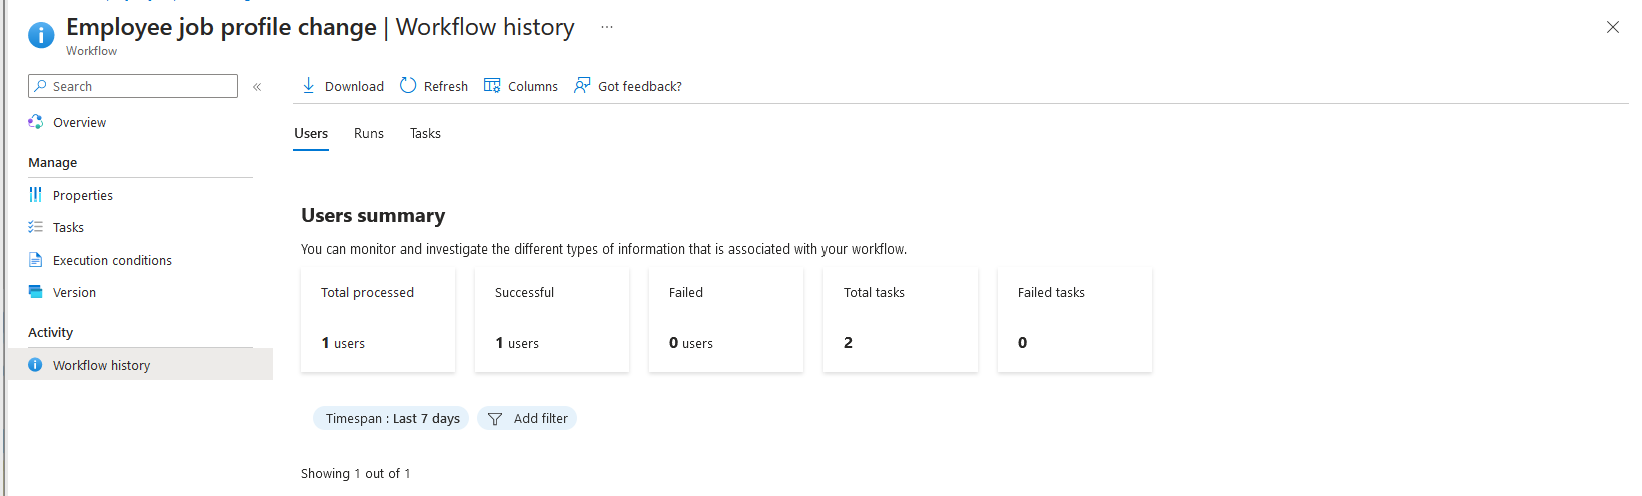Viewport: 1642px width, 496px height.
Task: Click the Refresh circular arrow icon
Action: [x=408, y=86]
